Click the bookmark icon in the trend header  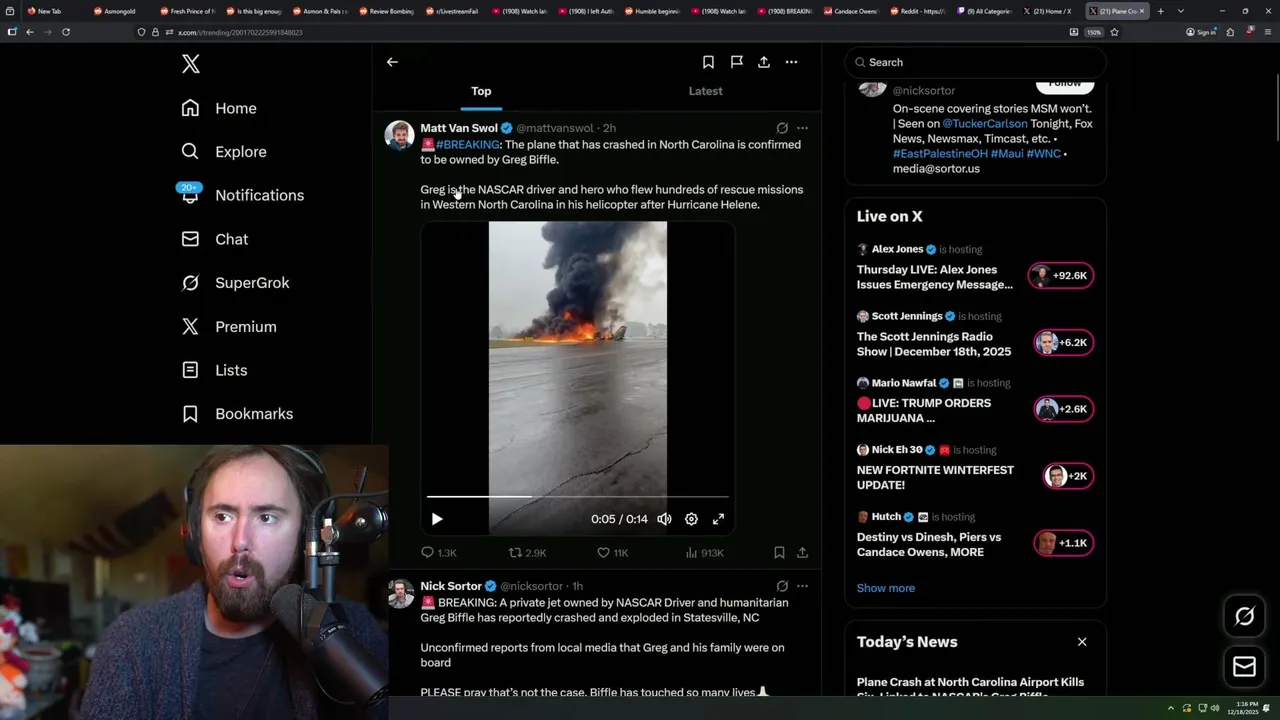coord(708,62)
